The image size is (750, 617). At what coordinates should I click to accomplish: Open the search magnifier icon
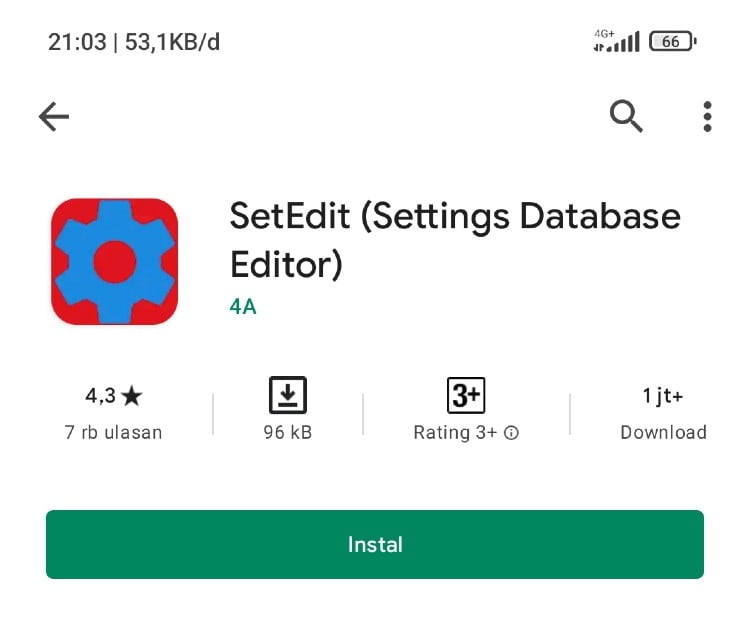(626, 117)
